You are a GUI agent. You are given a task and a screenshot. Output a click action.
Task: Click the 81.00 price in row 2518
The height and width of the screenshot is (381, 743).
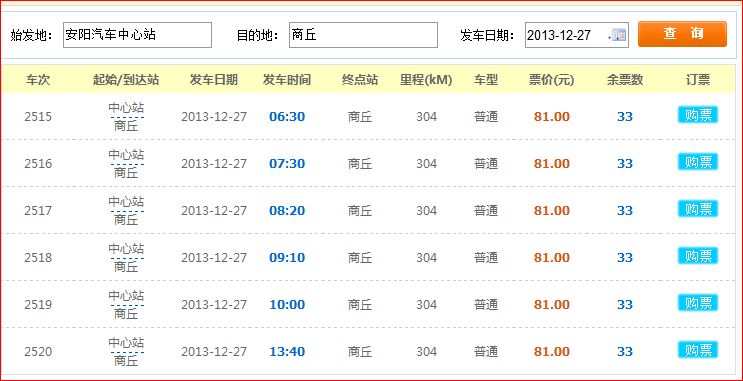552,257
